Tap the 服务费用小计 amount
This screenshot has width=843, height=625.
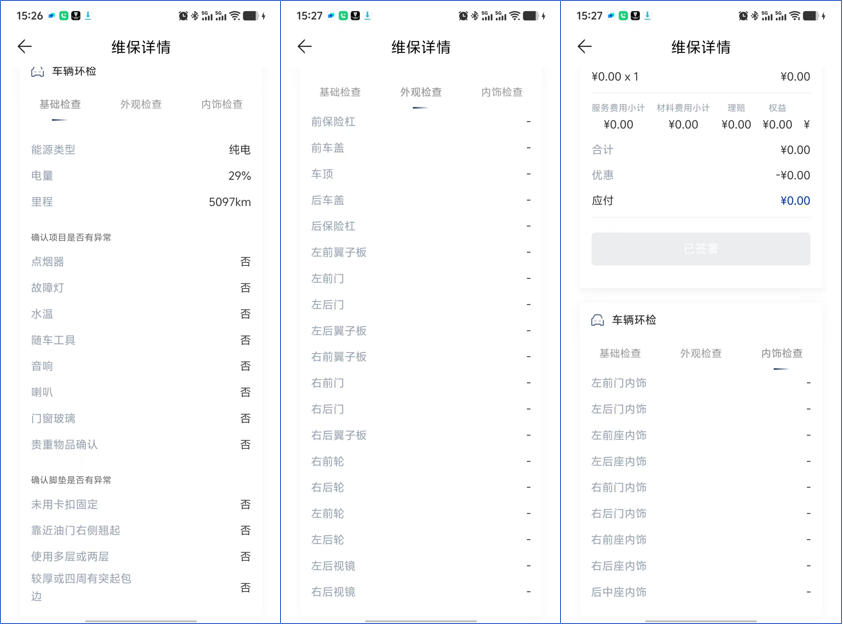click(618, 125)
